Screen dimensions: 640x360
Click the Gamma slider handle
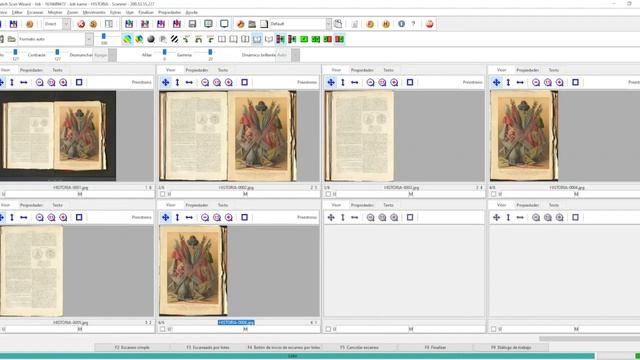(210, 52)
